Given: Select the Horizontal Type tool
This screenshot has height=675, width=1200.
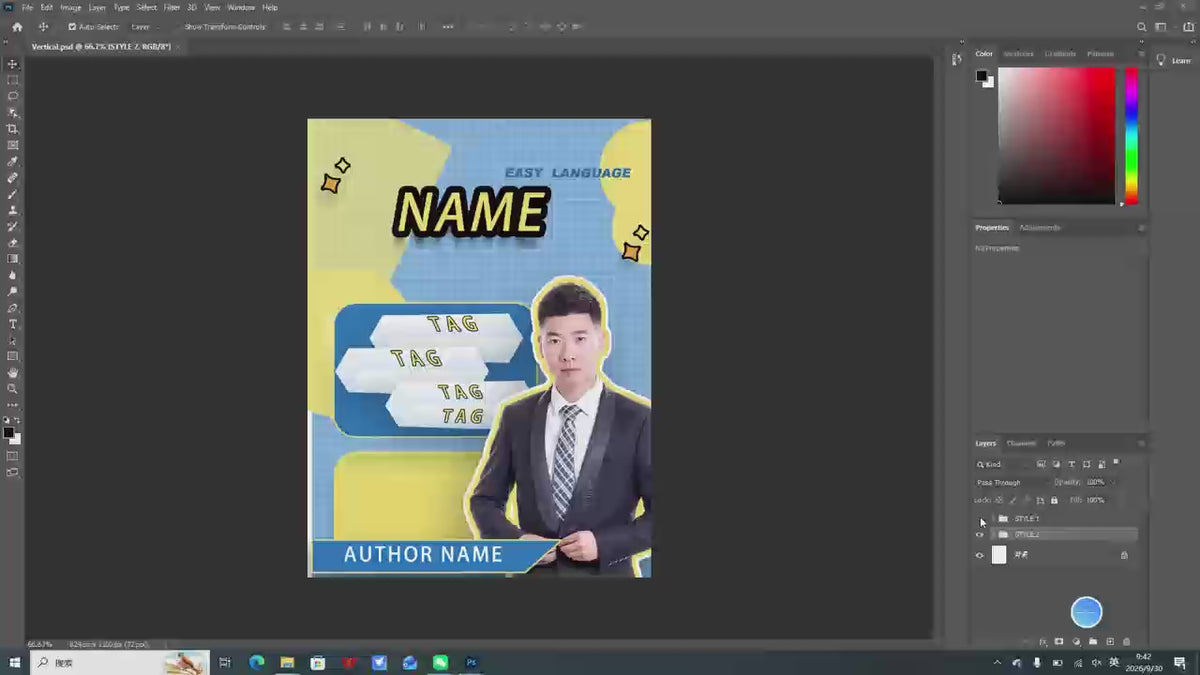Looking at the screenshot, I should tap(12, 324).
